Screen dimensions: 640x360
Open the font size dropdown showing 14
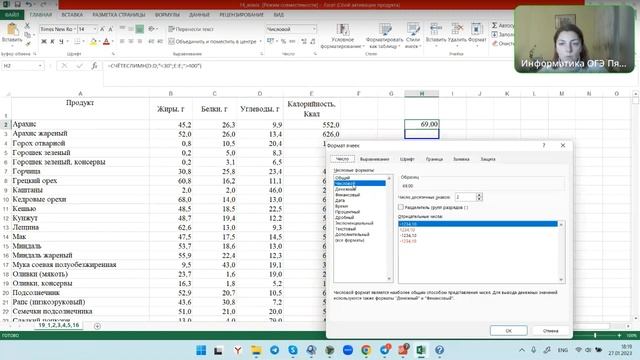point(95,29)
